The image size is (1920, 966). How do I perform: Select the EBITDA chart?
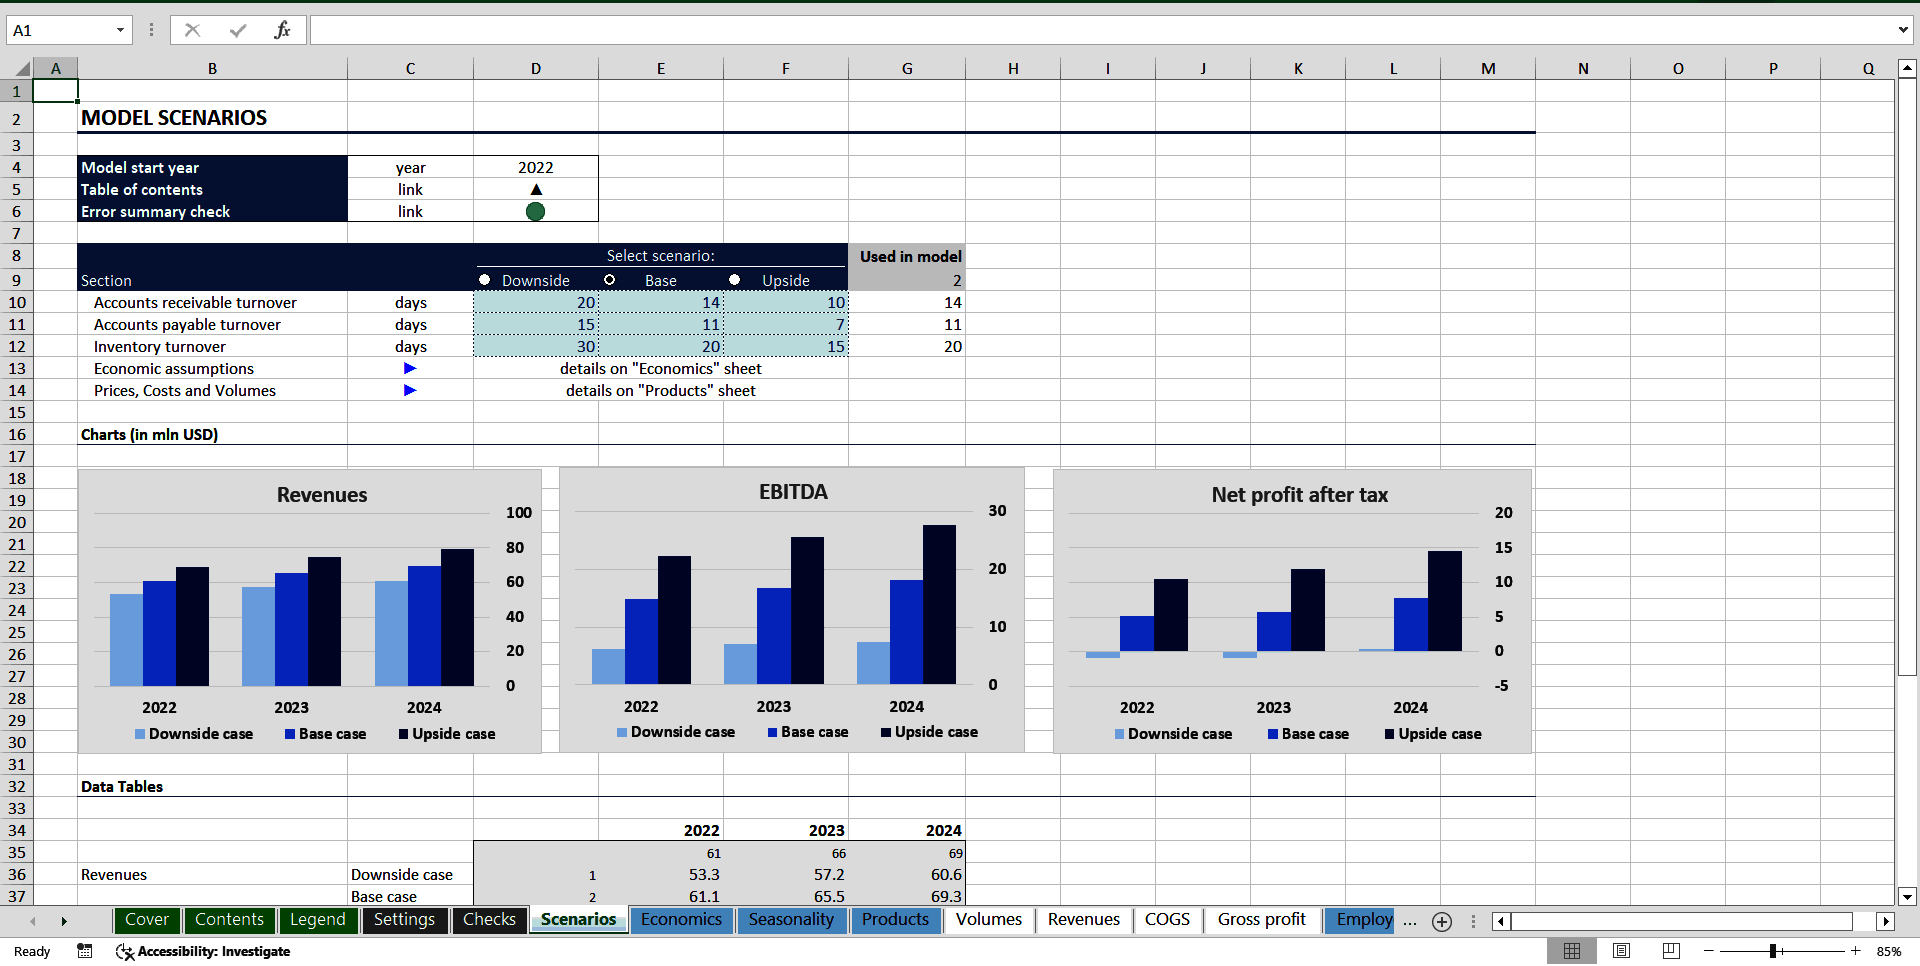[x=792, y=610]
